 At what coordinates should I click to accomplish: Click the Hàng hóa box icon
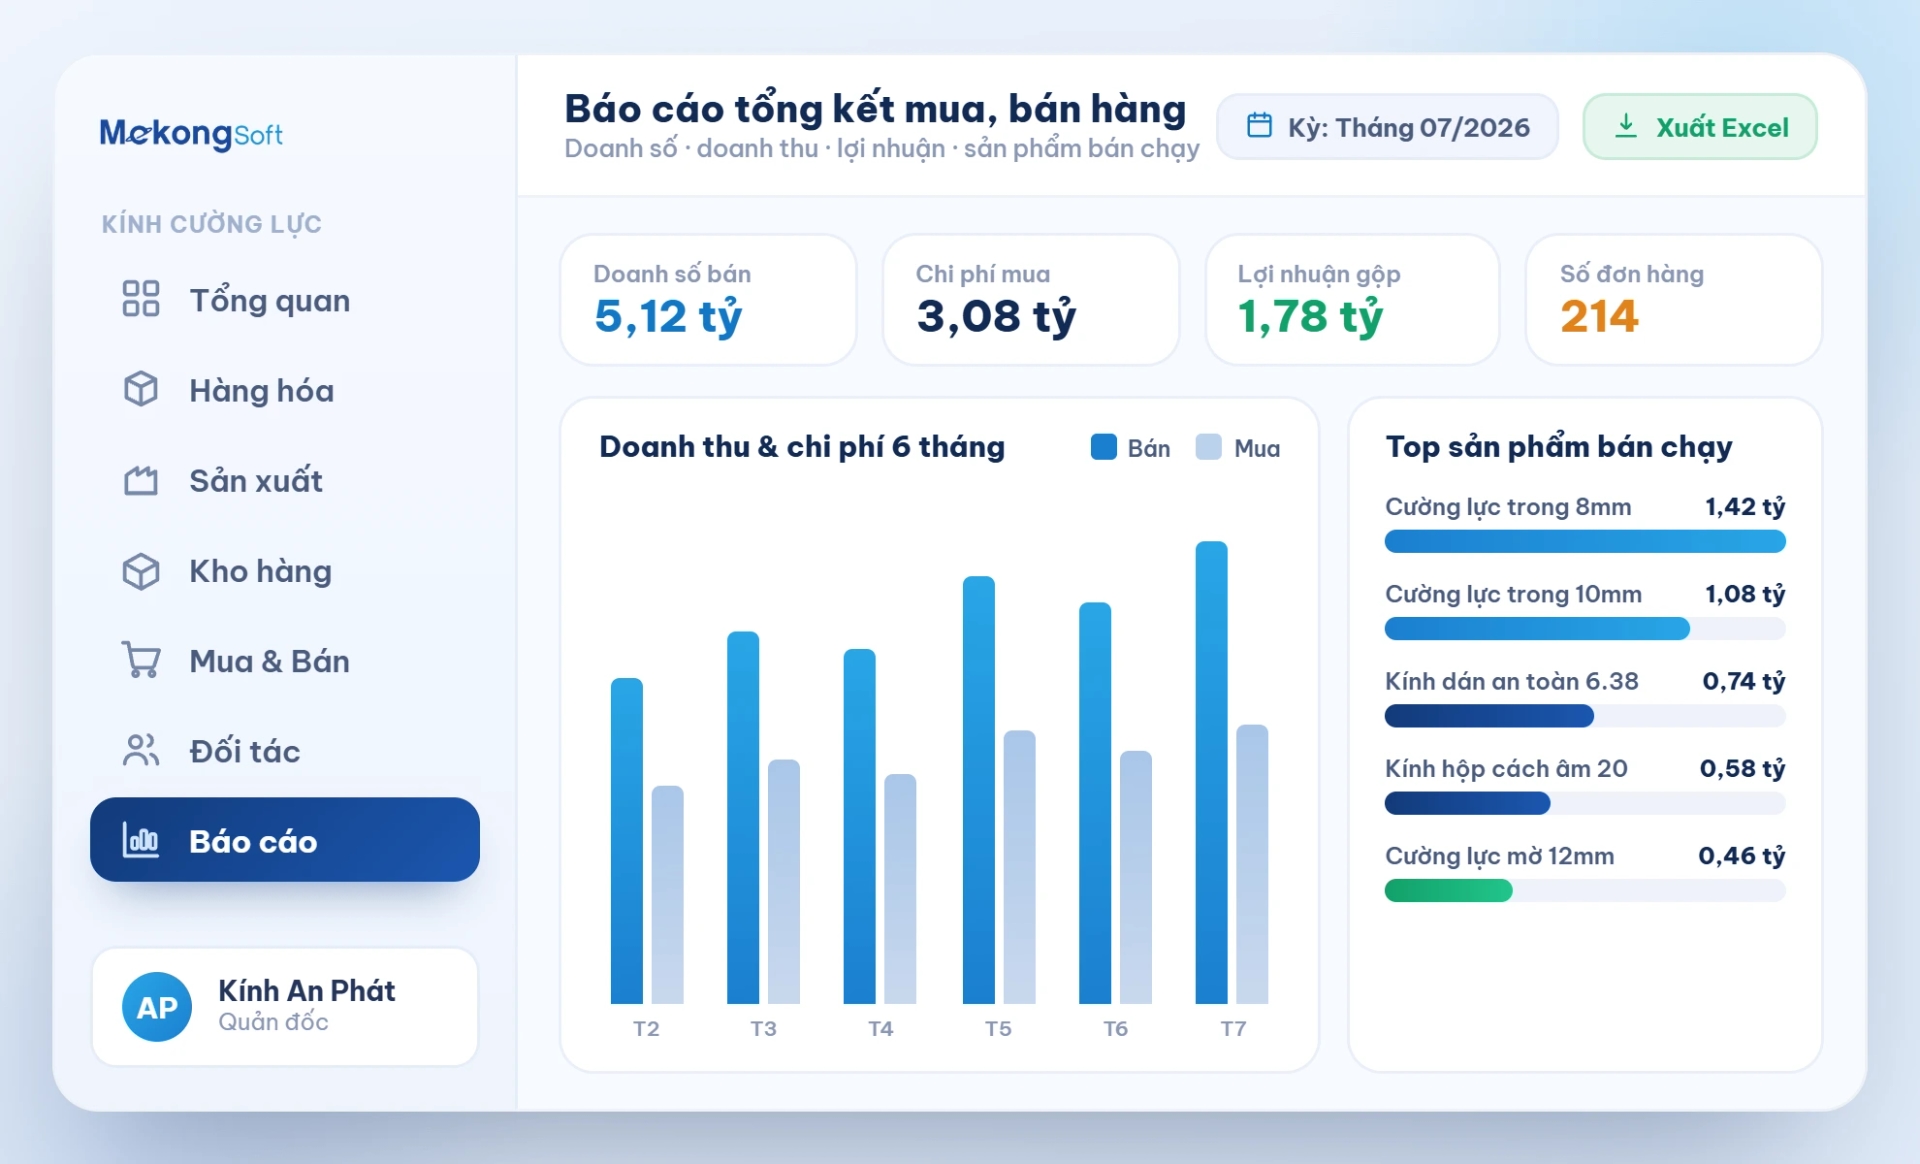pos(141,389)
